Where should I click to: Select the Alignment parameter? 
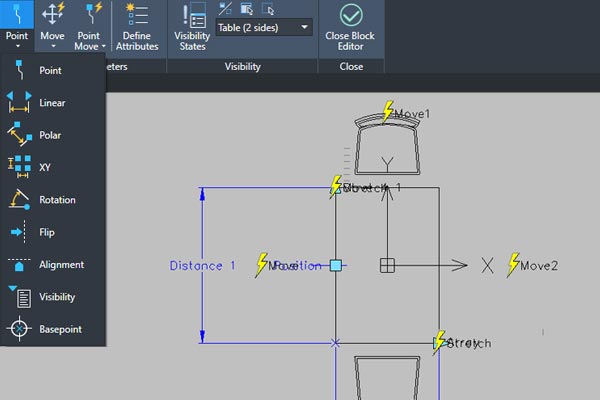60,265
